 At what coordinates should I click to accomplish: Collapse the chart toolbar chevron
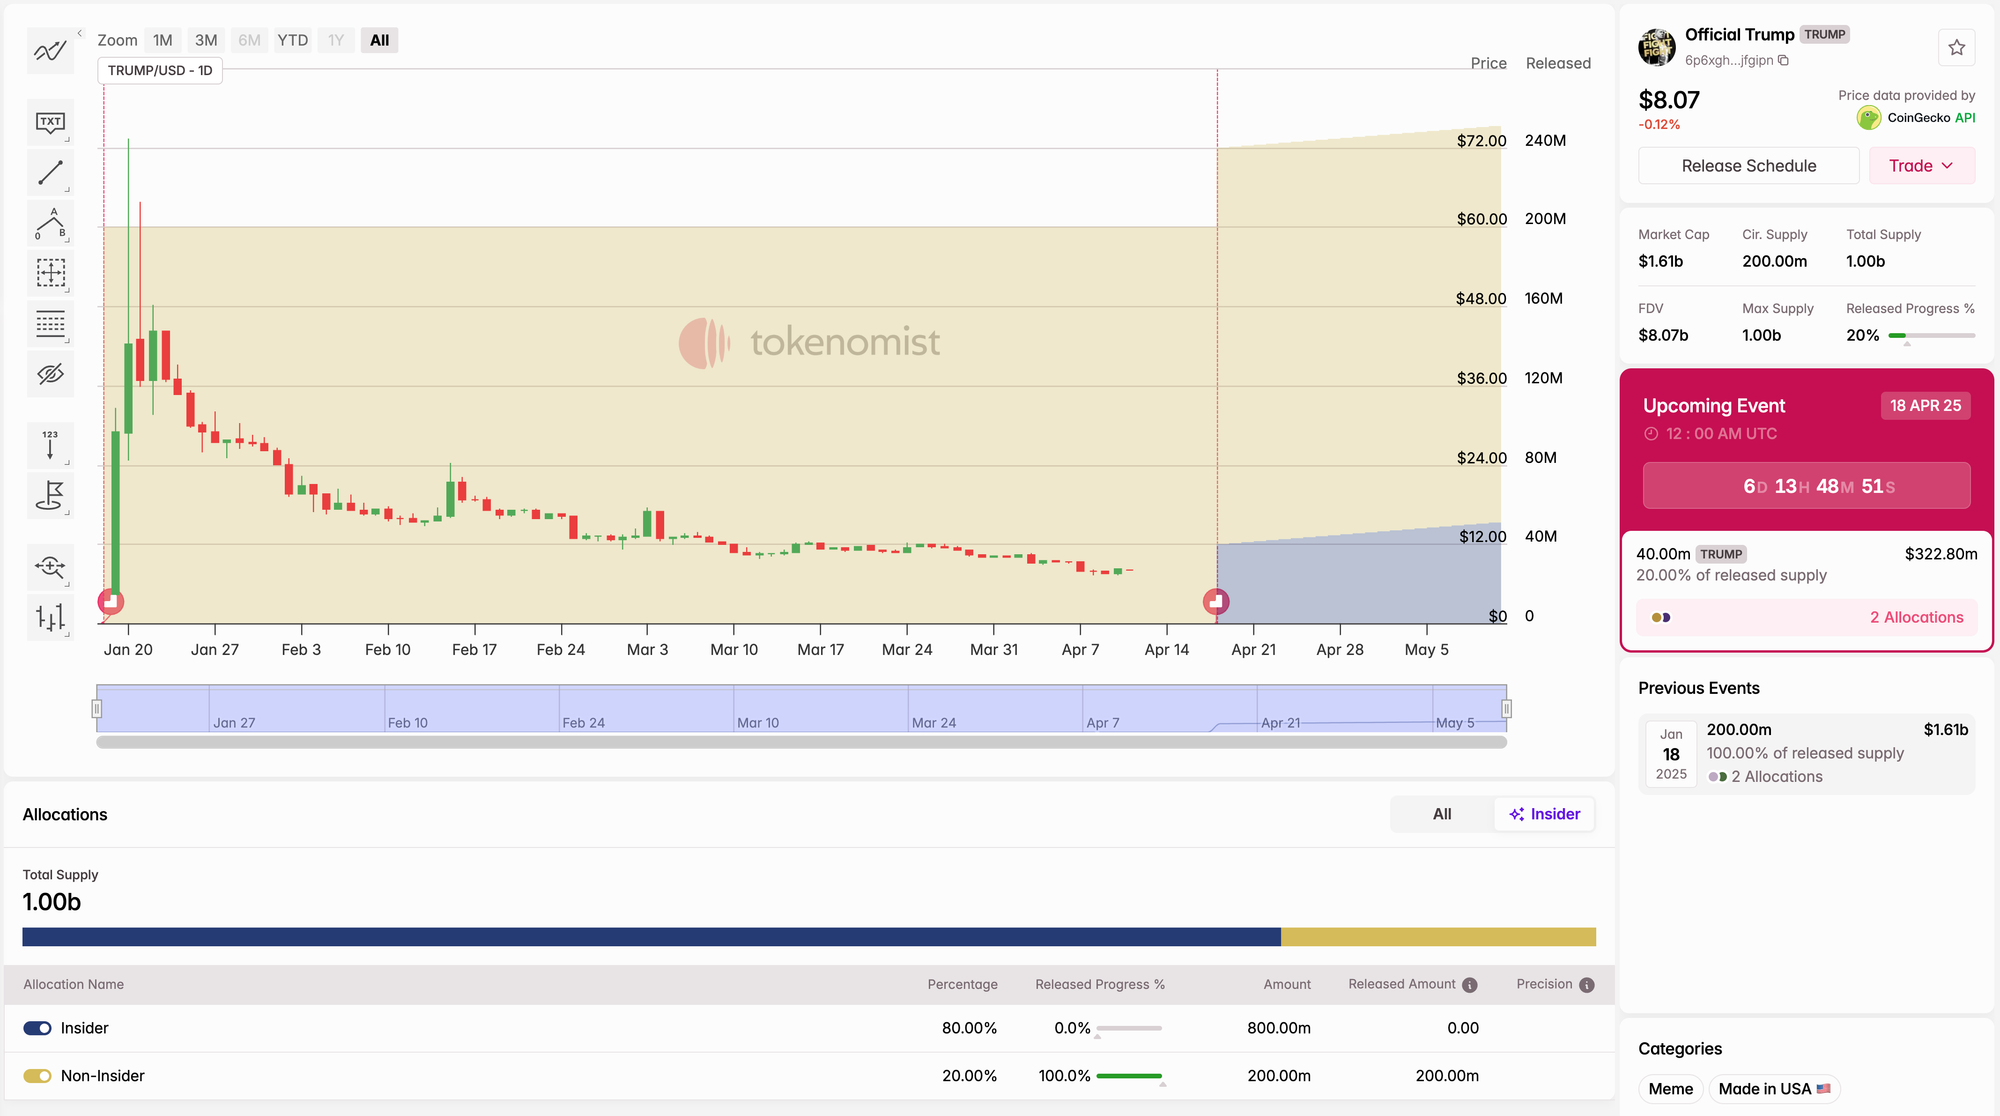click(x=80, y=33)
